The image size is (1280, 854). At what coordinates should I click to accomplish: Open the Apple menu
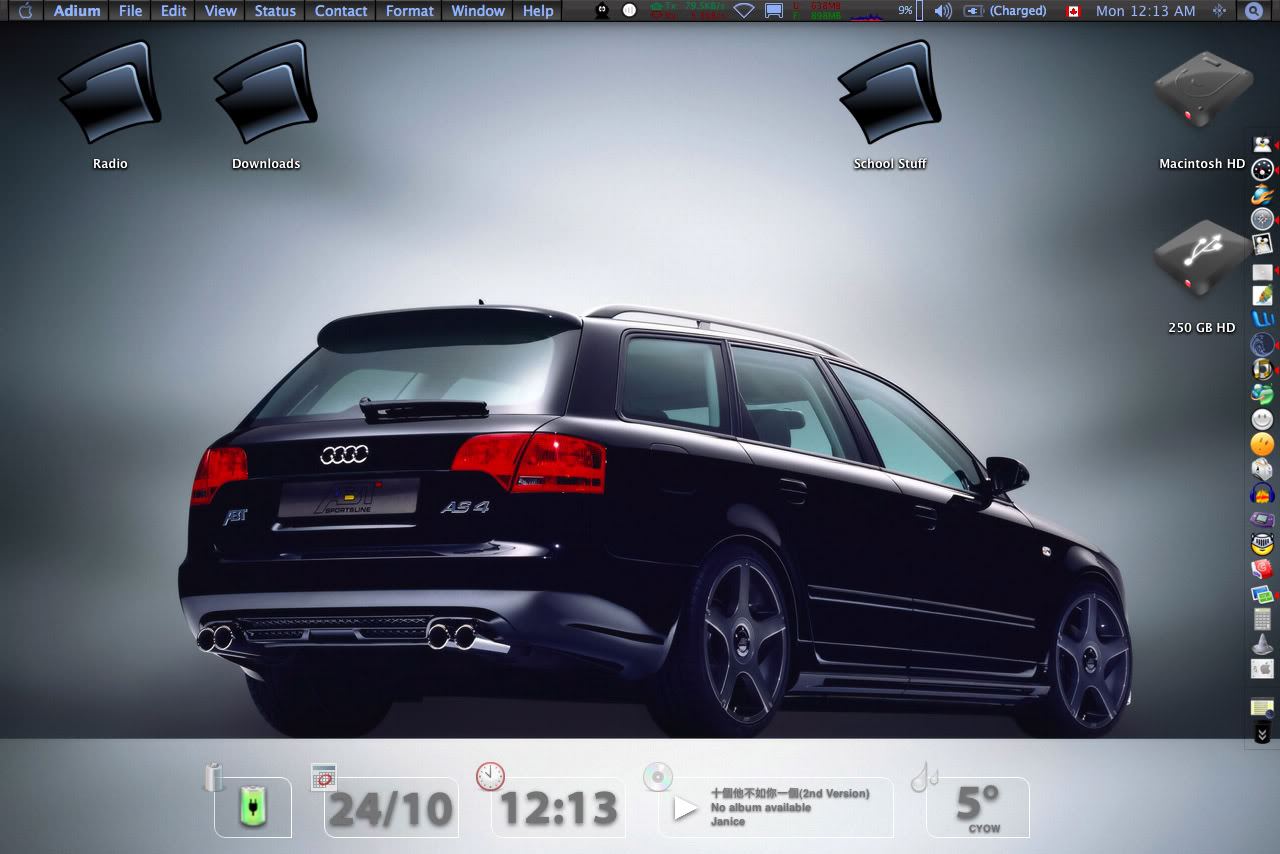[x=25, y=11]
